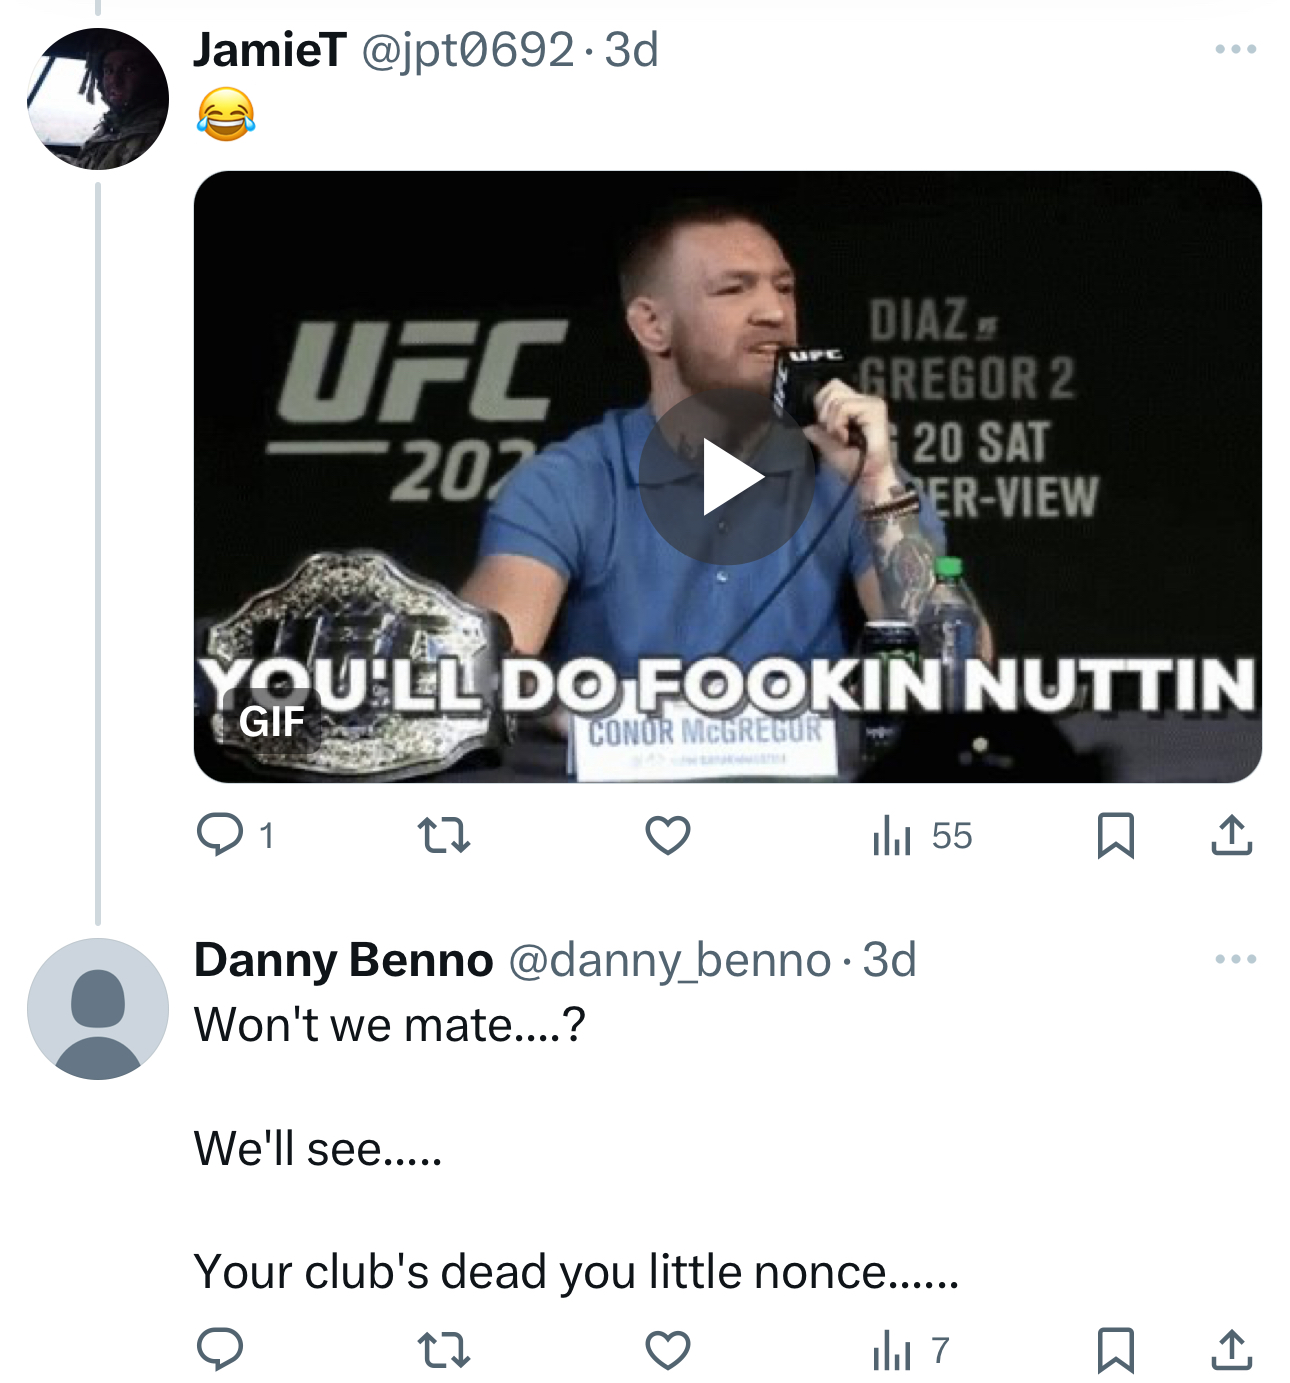The width and height of the screenshot is (1290, 1383).
Task: Open JamieT's profile picture
Action: [98, 99]
